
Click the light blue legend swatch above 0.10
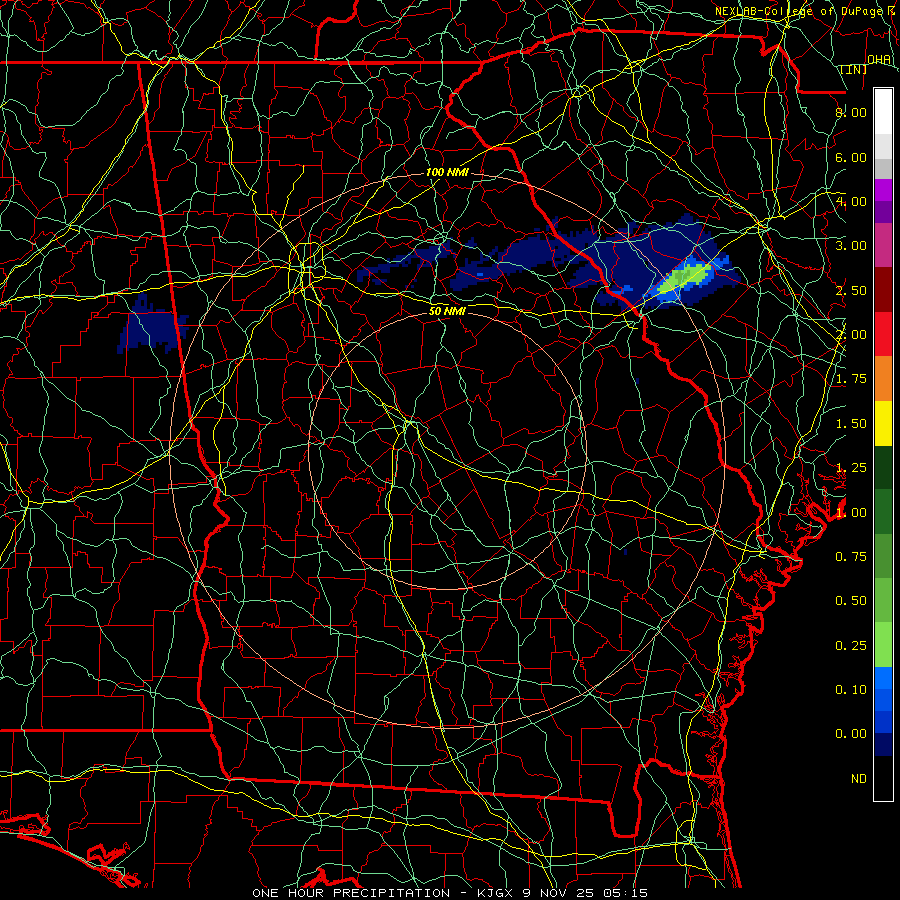883,678
